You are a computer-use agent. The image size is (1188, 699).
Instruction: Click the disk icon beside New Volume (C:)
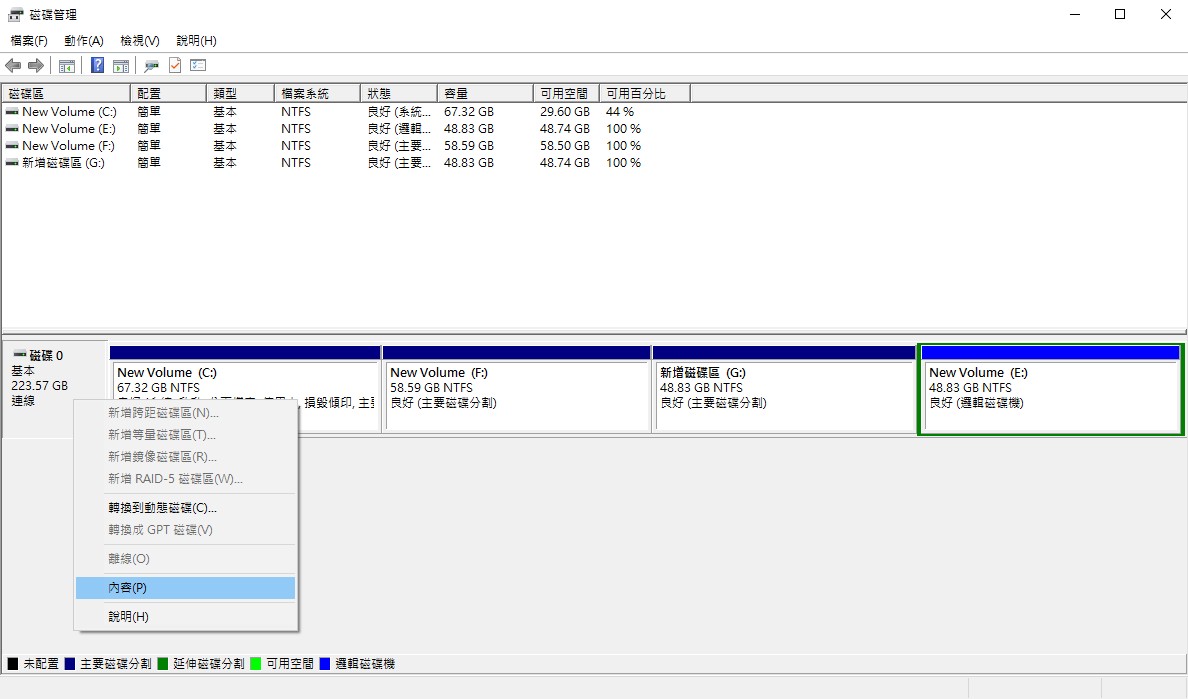(x=10, y=112)
